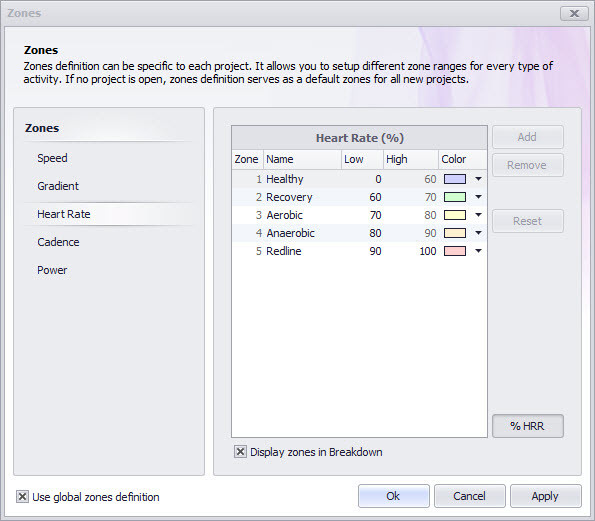Select the Redline zone name cell
The width and height of the screenshot is (595, 521).
(302, 251)
